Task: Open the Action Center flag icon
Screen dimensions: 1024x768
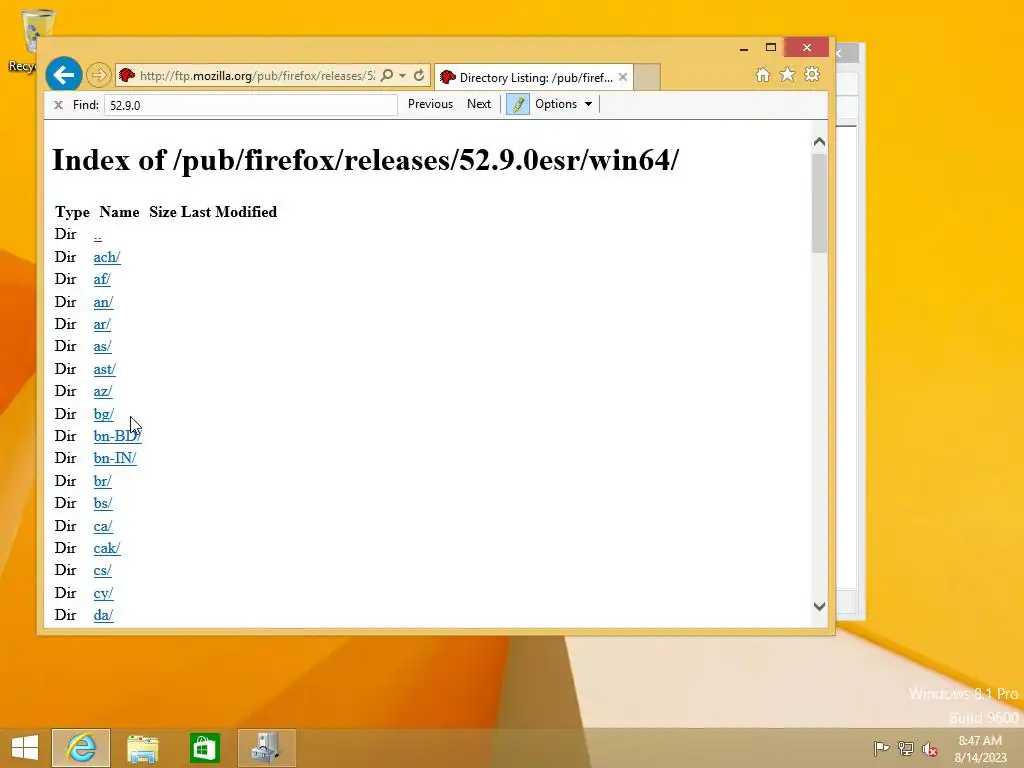Action: 881,748
